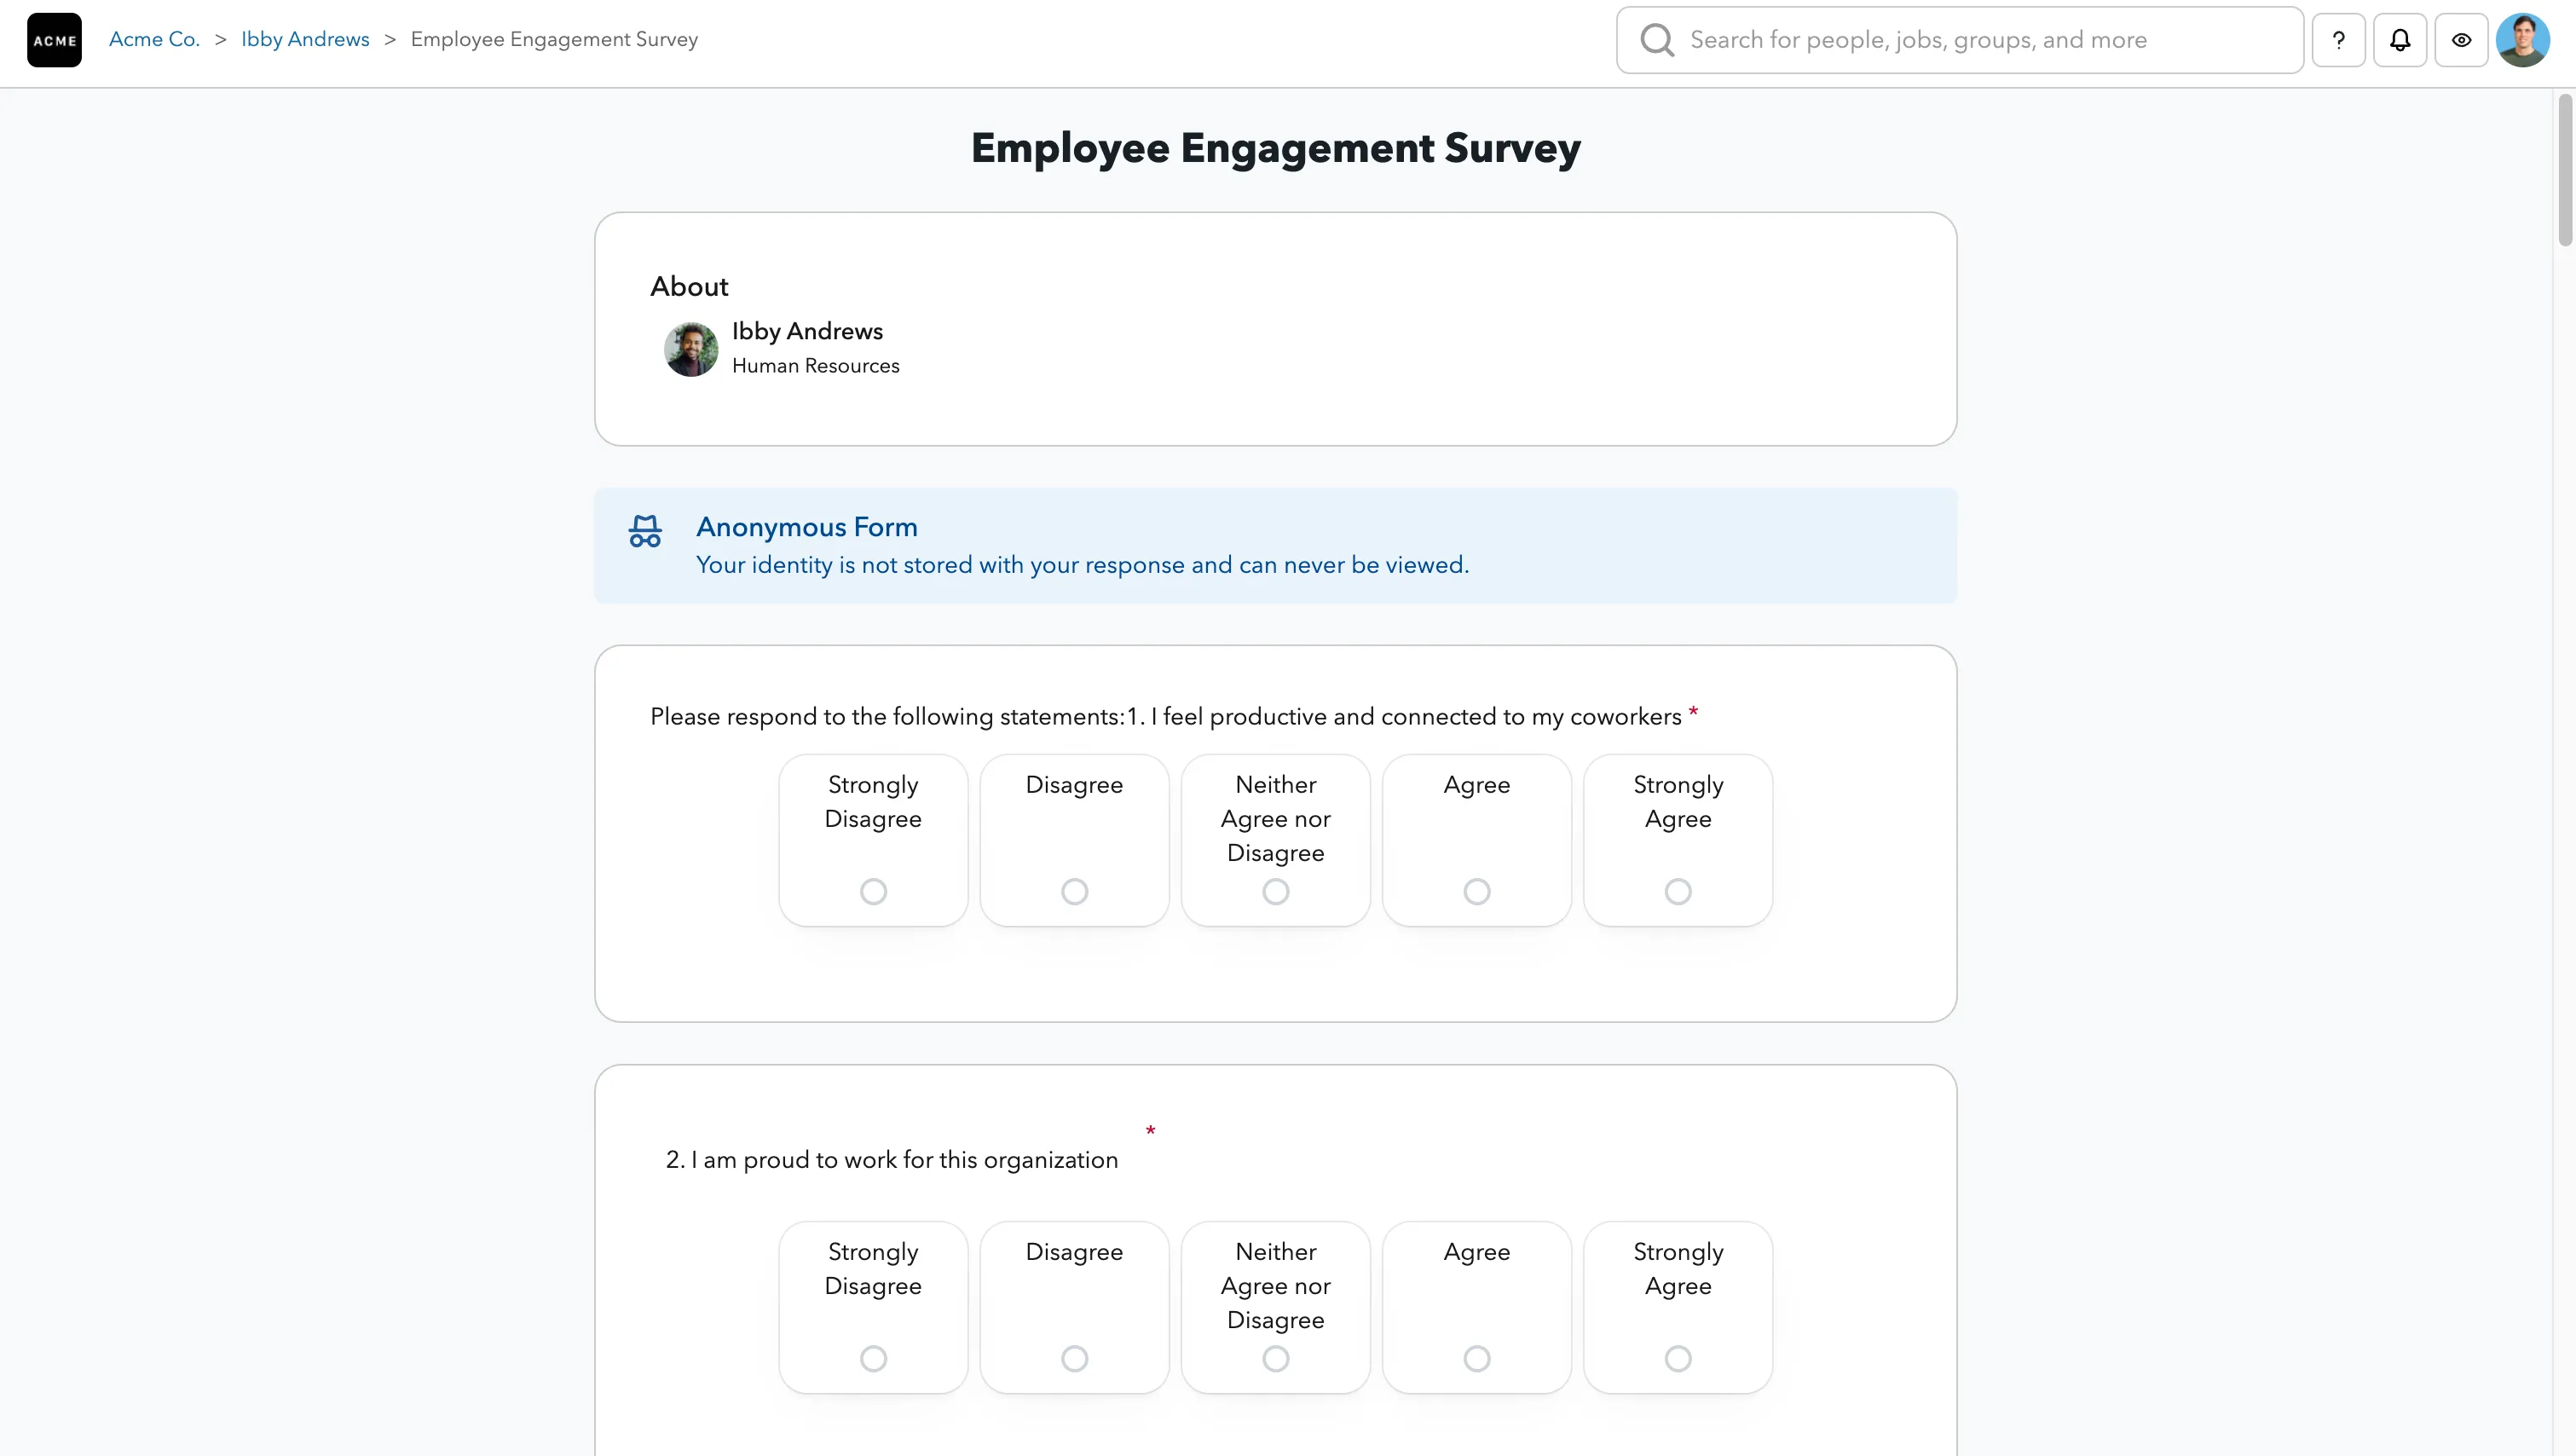Click the Ibby Andrews name in About
Viewport: 2576px width, 1456px height.
(x=807, y=331)
